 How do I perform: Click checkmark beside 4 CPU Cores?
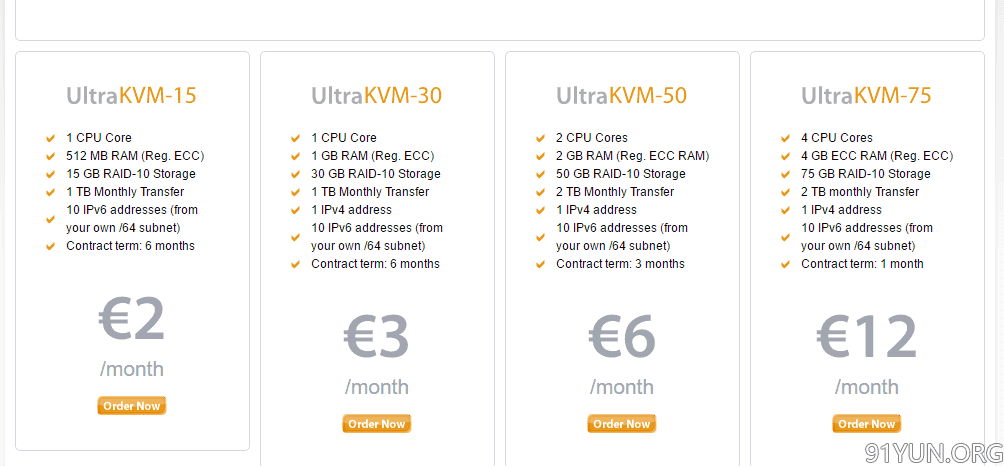coord(785,138)
